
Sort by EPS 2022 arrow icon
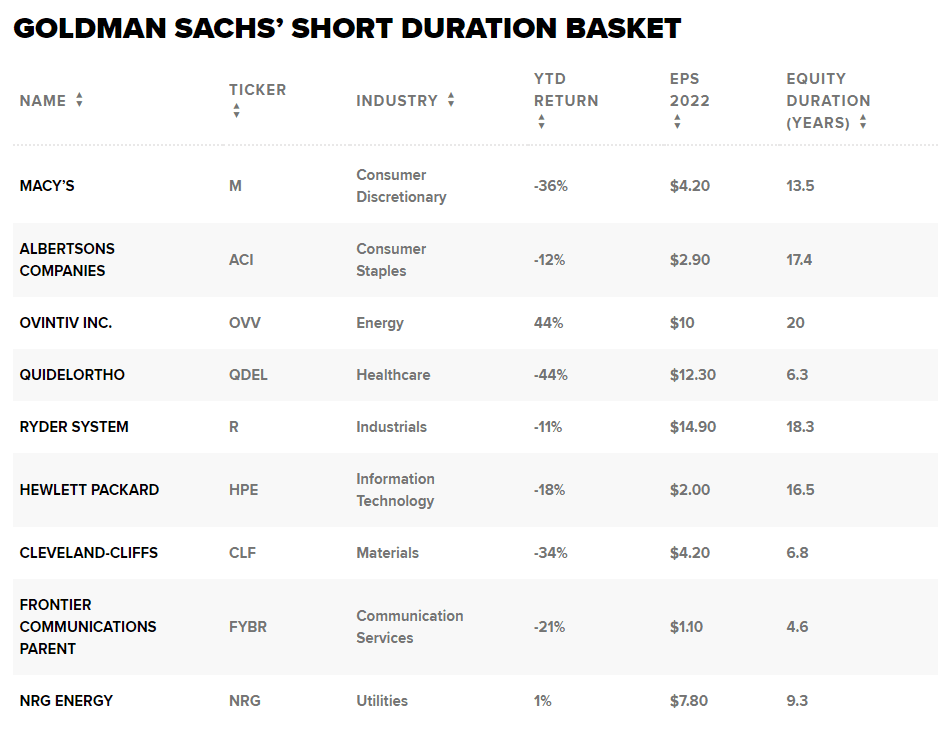[x=677, y=122]
